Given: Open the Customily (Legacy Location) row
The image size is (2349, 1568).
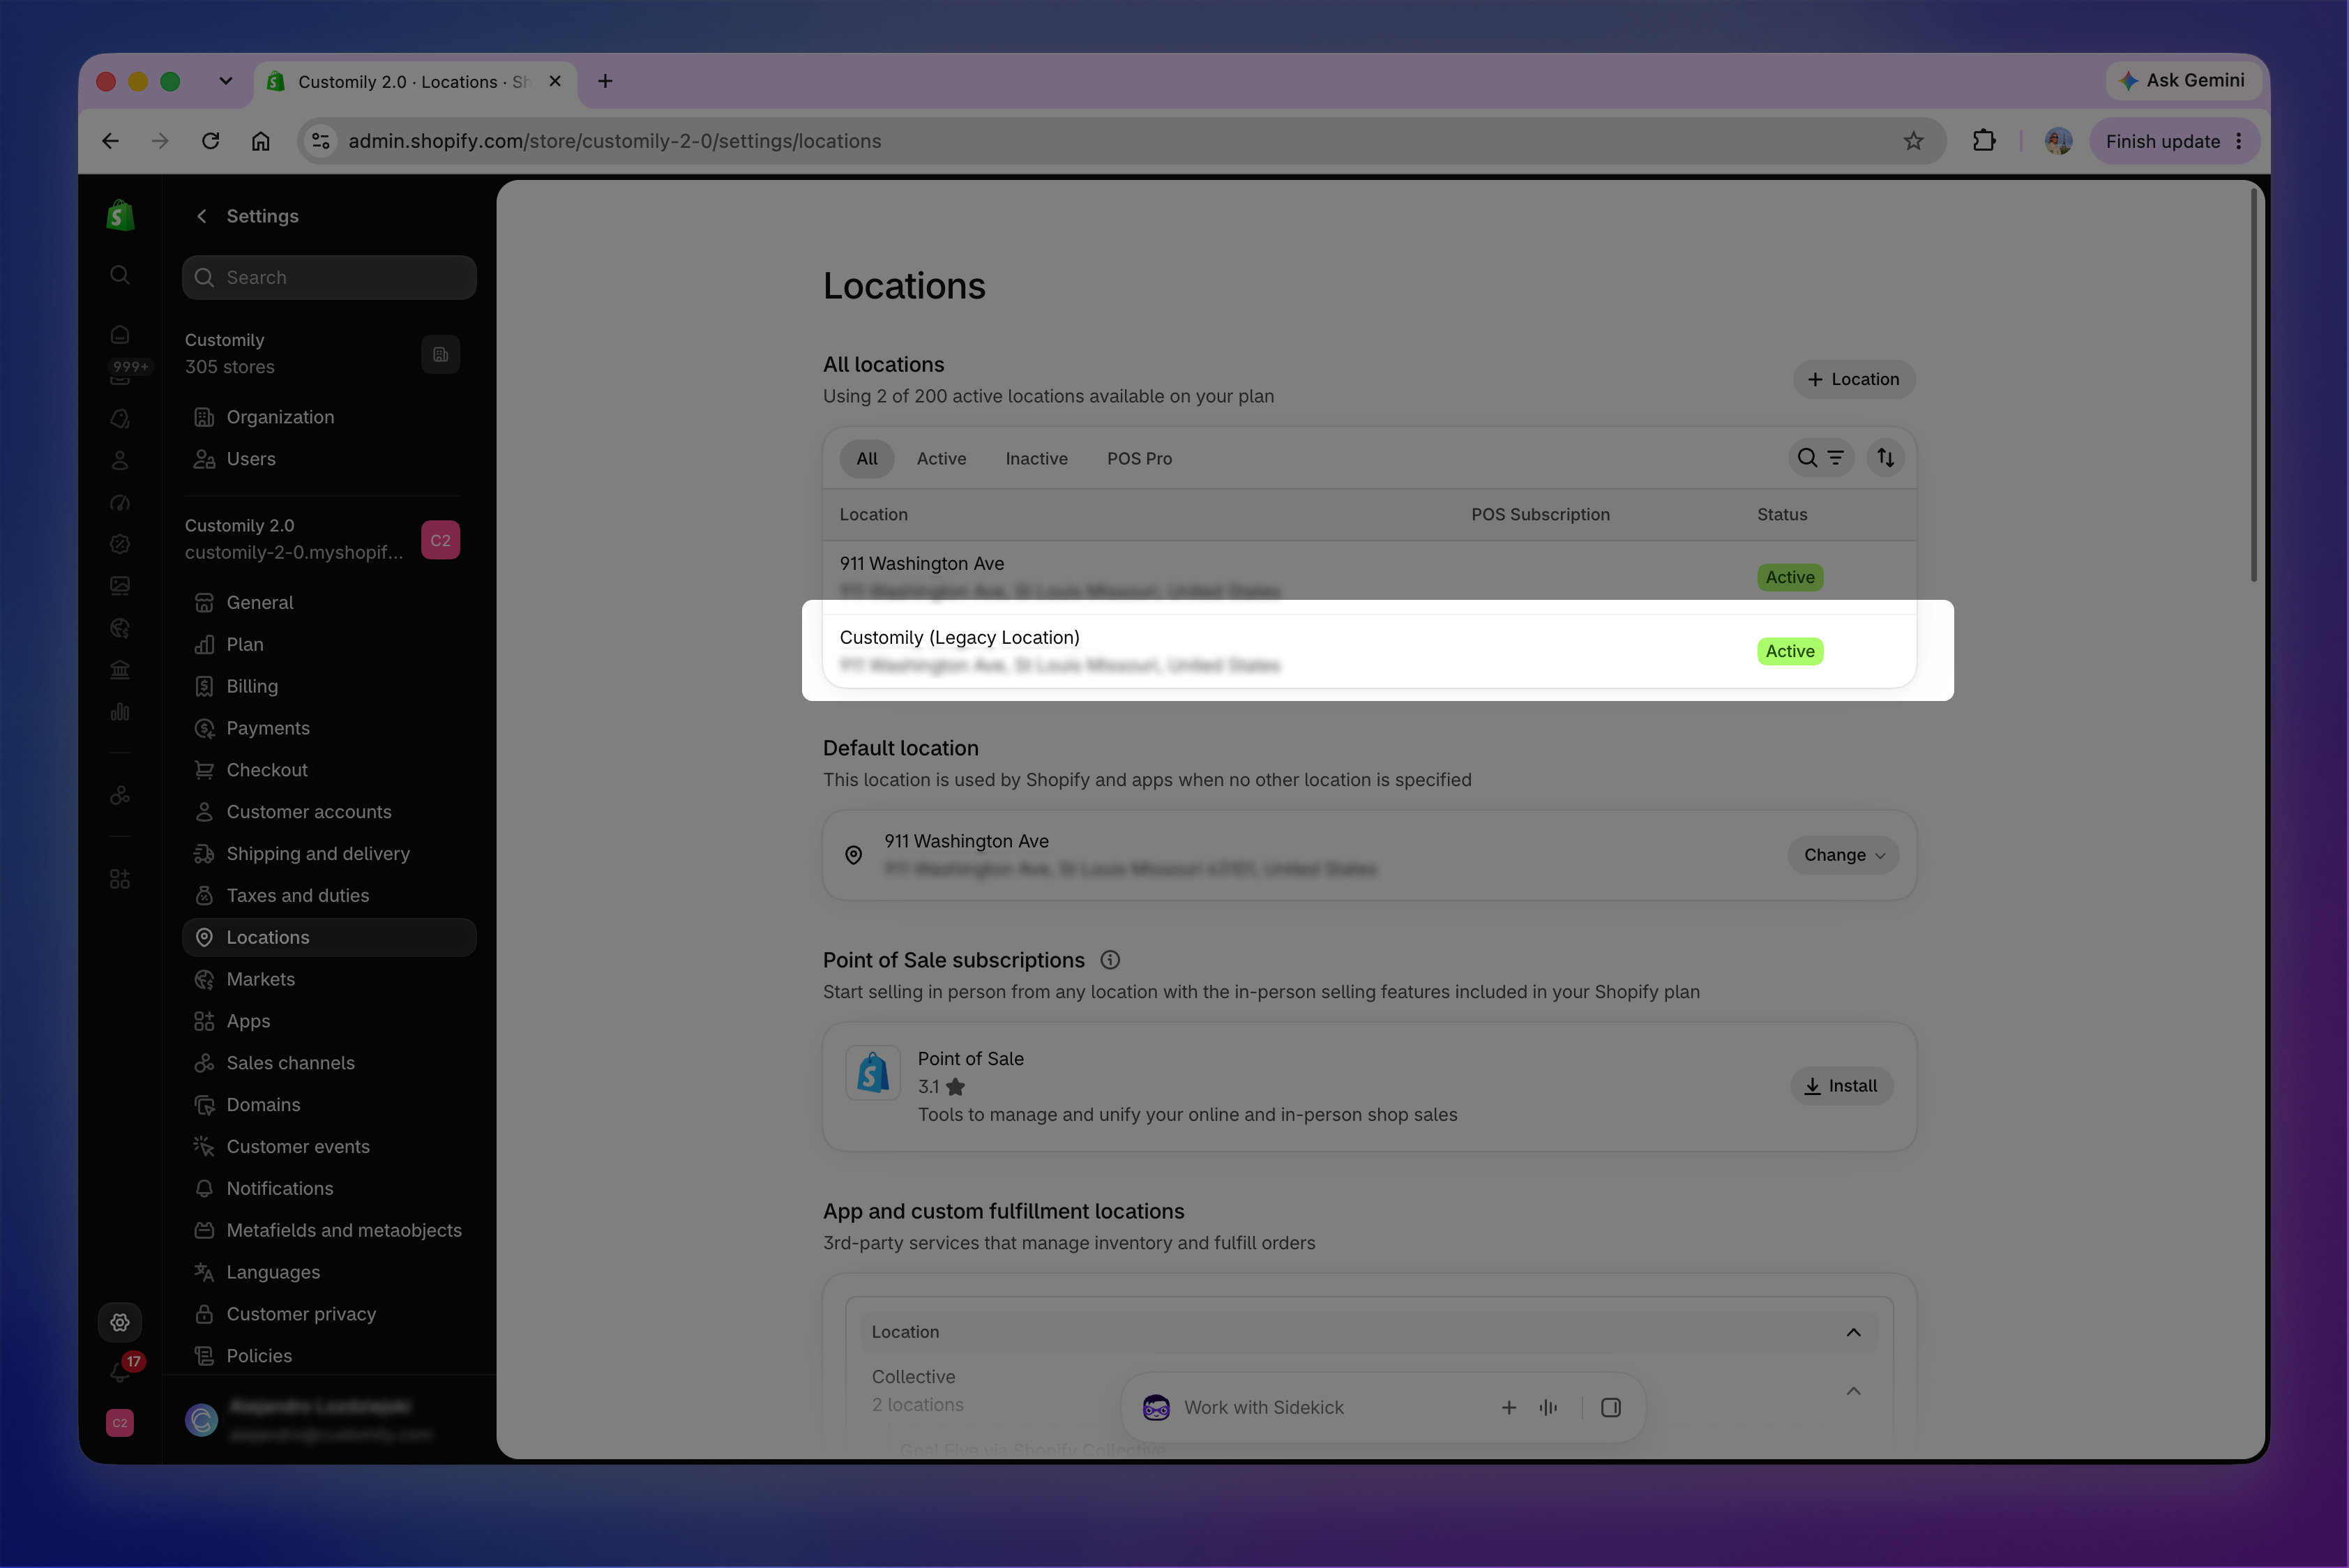Looking at the screenshot, I should coord(1369,651).
